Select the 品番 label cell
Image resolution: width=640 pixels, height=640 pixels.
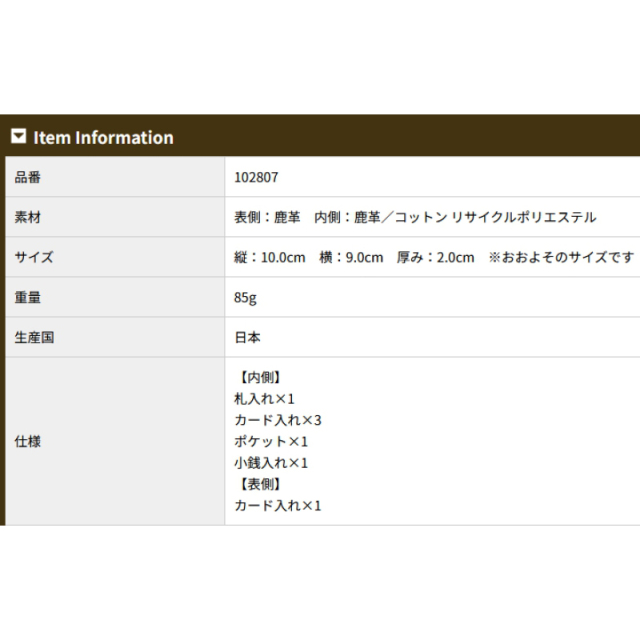115,177
